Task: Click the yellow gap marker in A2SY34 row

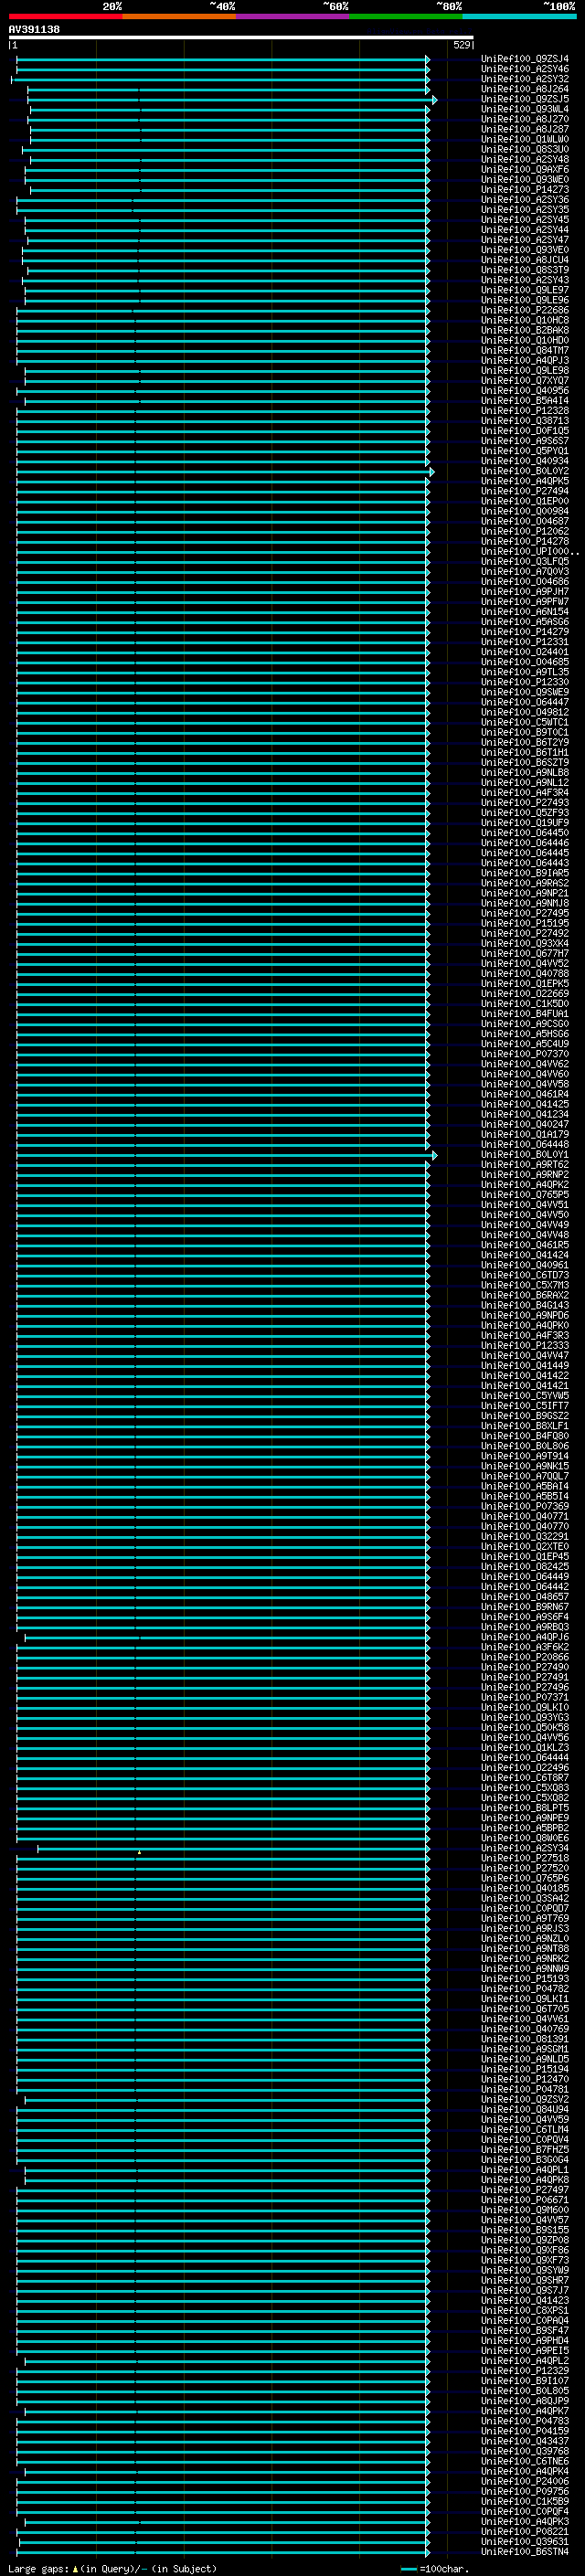Action: click(x=139, y=1853)
